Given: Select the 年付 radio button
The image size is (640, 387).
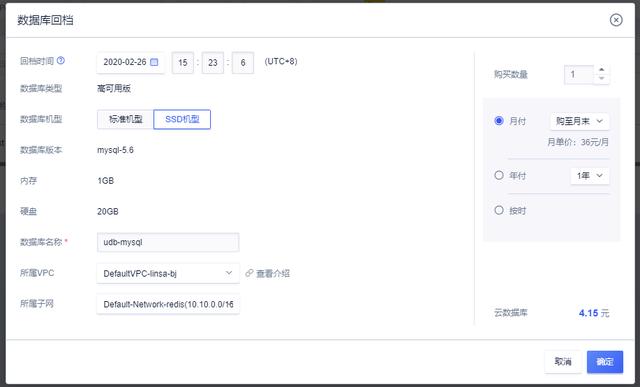Looking at the screenshot, I should click(x=499, y=175).
